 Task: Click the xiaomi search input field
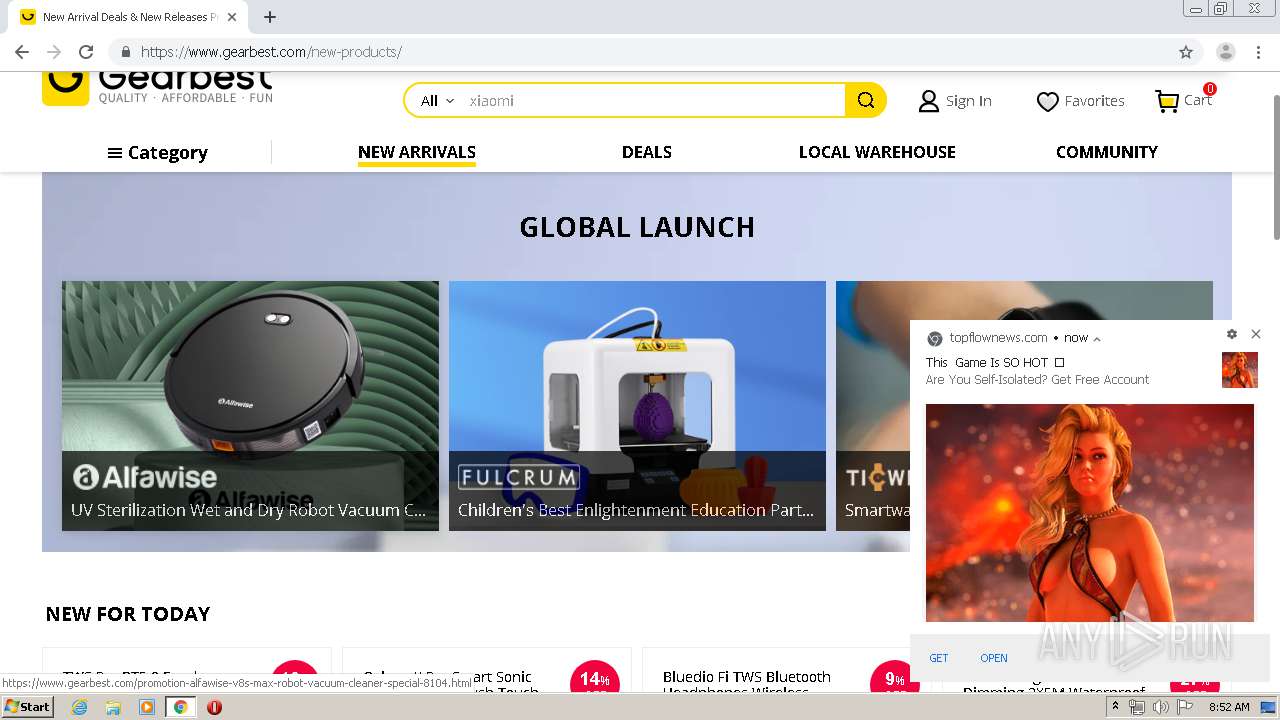[654, 100]
